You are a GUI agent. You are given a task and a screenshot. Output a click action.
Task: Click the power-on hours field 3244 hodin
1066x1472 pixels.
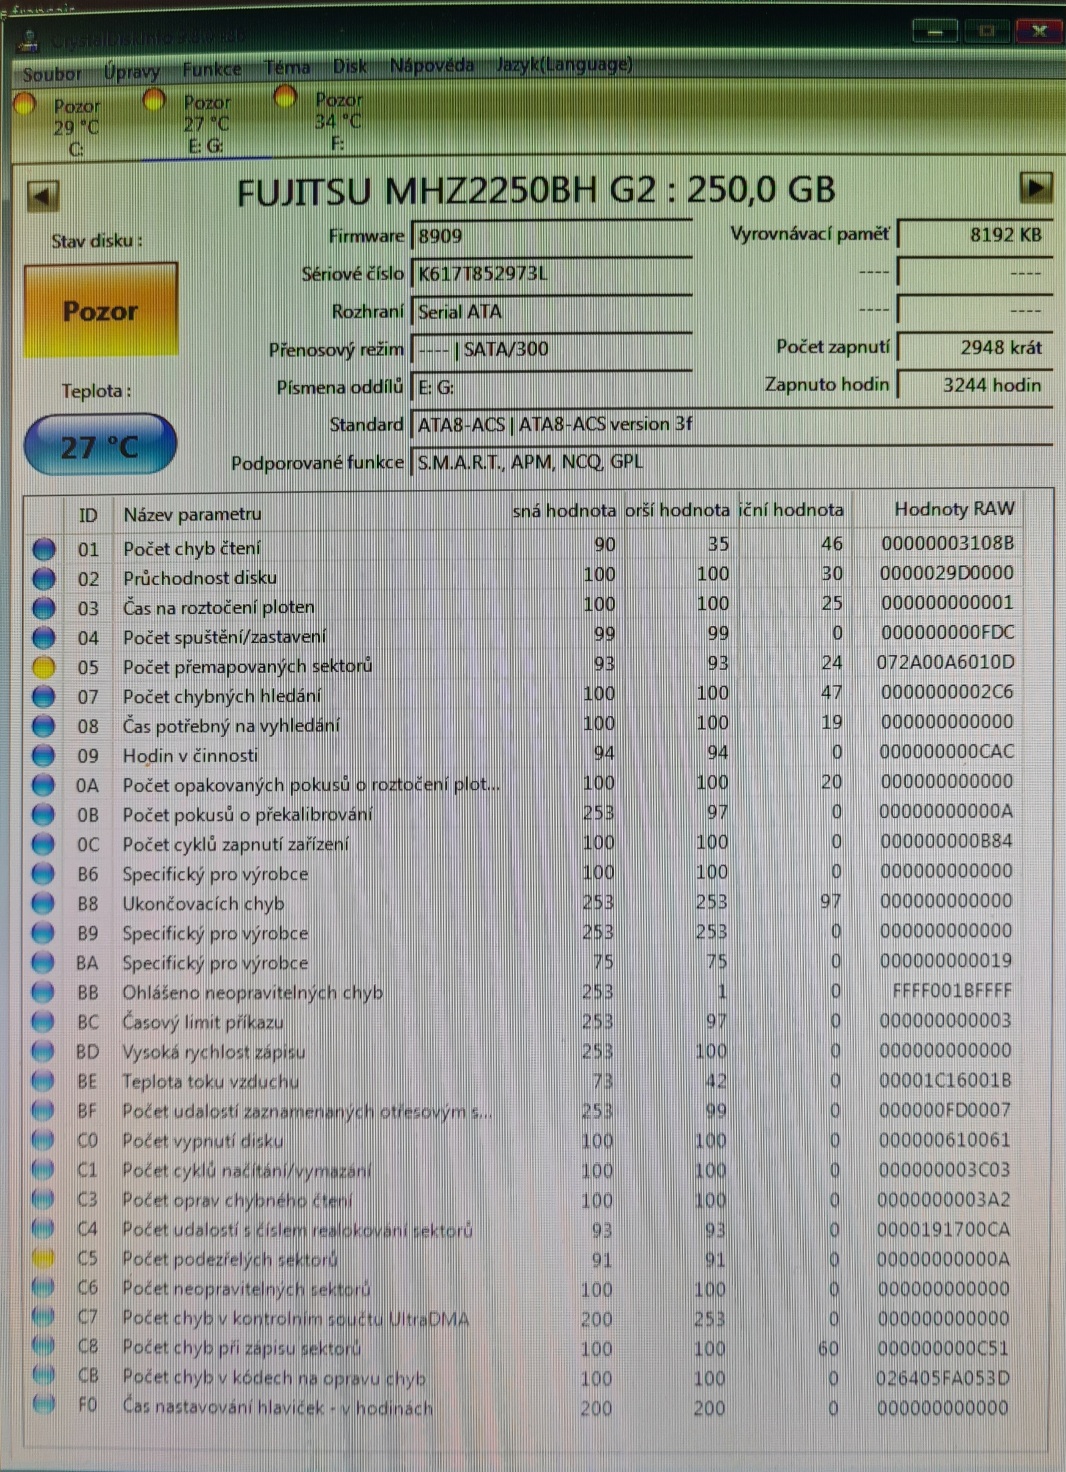point(975,385)
